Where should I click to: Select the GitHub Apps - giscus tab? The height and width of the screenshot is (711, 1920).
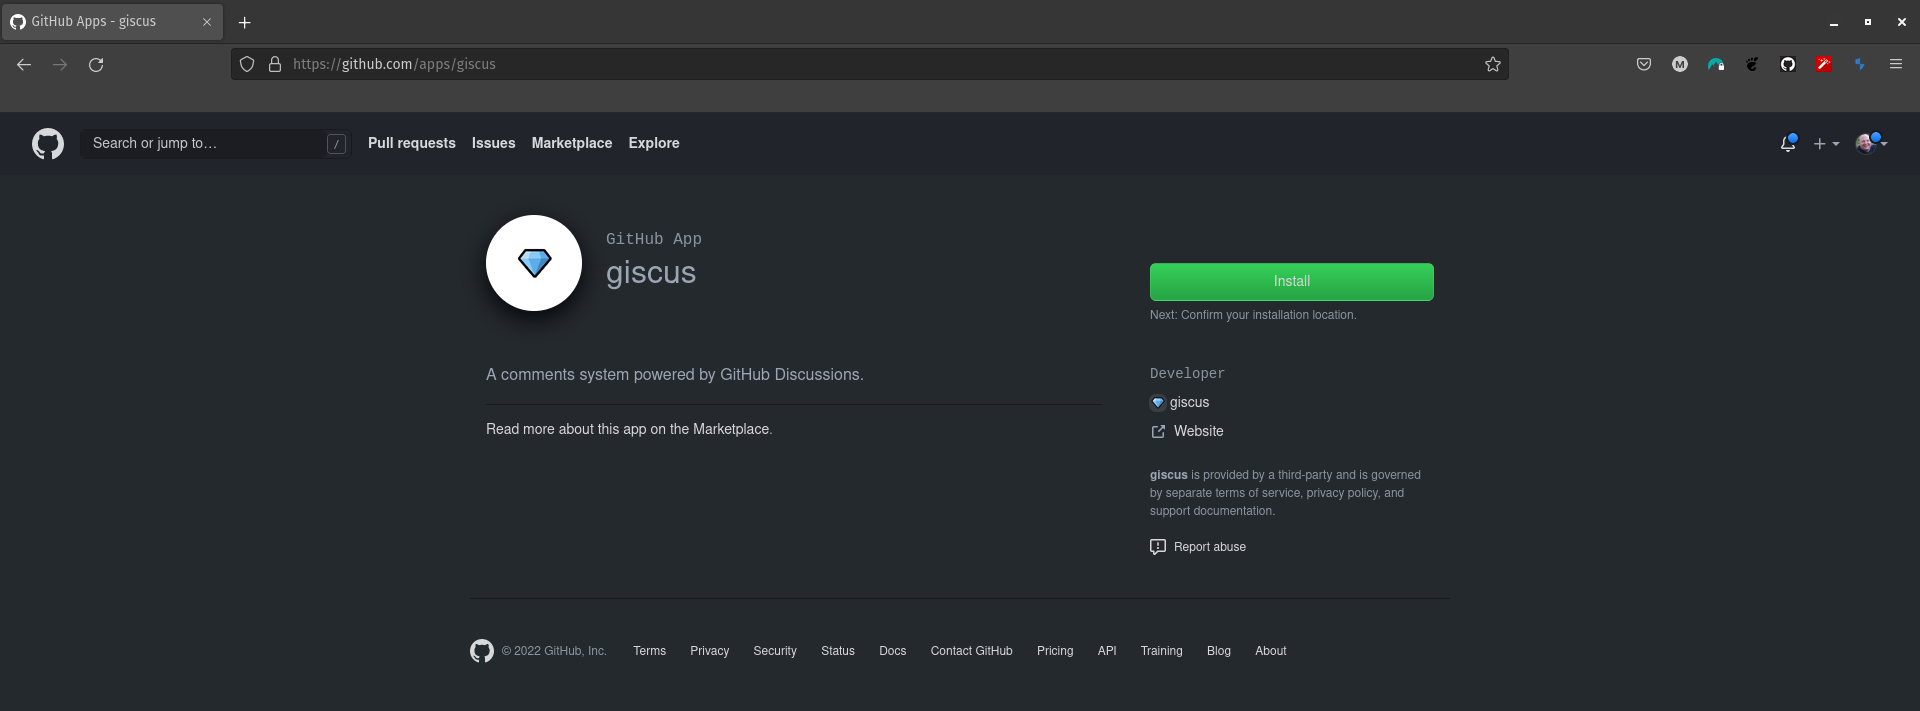tap(112, 22)
